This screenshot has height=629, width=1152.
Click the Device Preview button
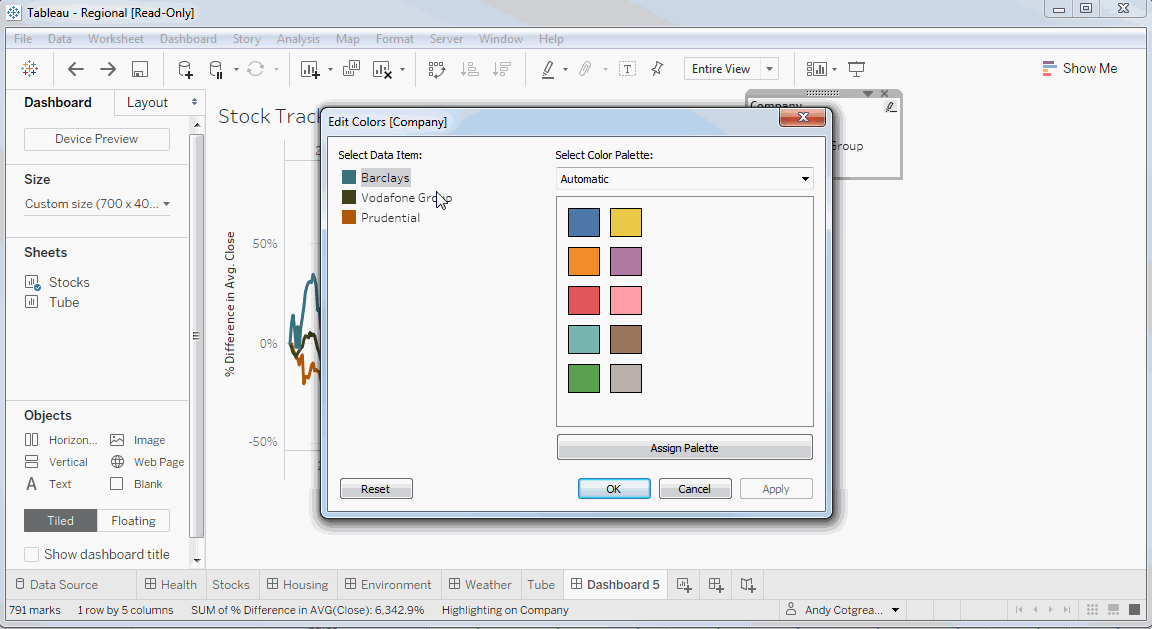pos(96,139)
